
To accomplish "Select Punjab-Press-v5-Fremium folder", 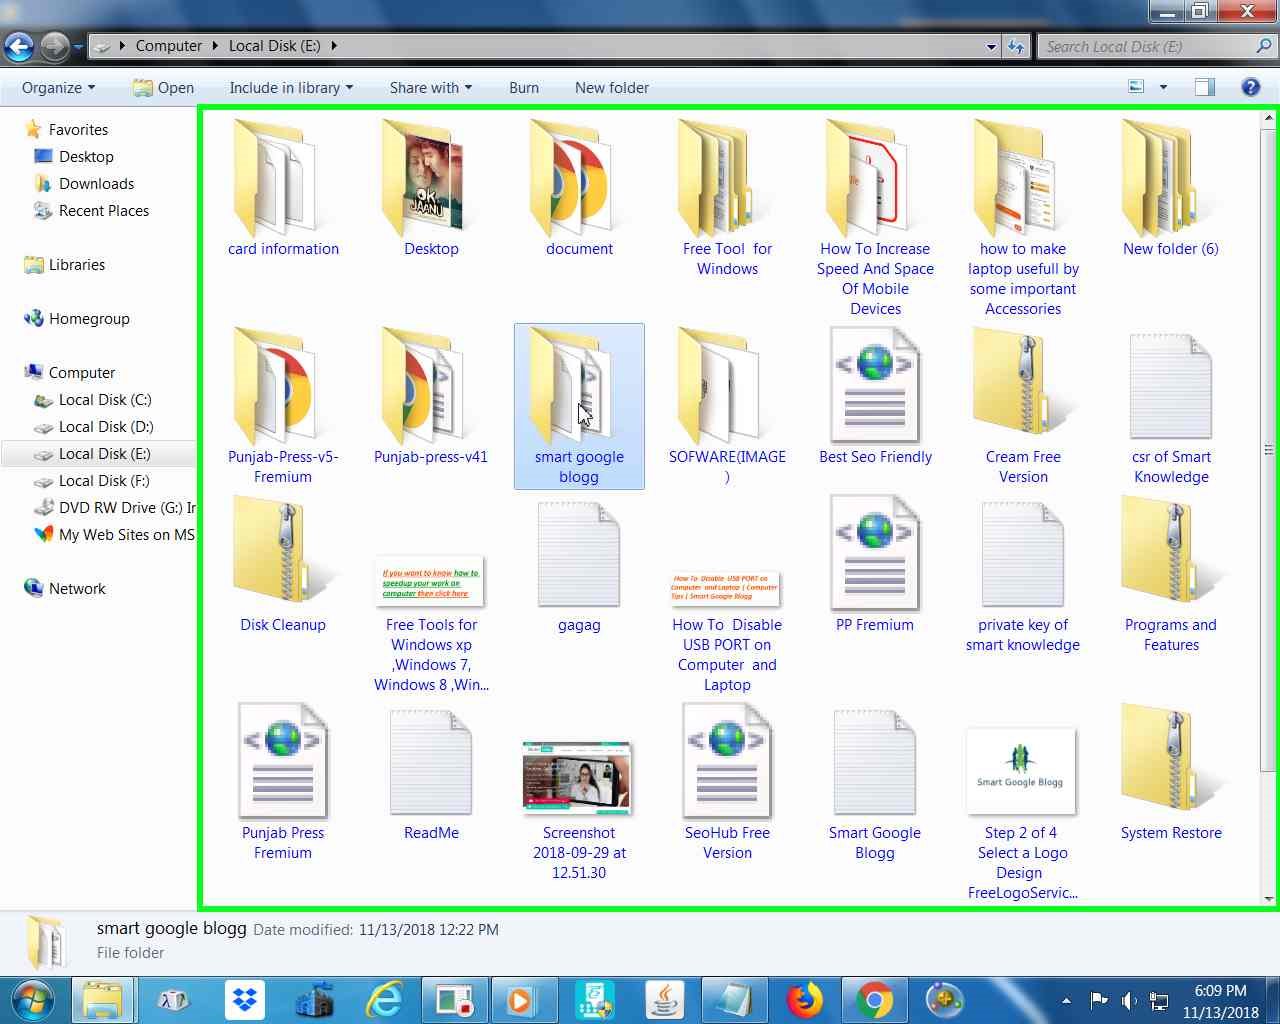I will point(283,406).
